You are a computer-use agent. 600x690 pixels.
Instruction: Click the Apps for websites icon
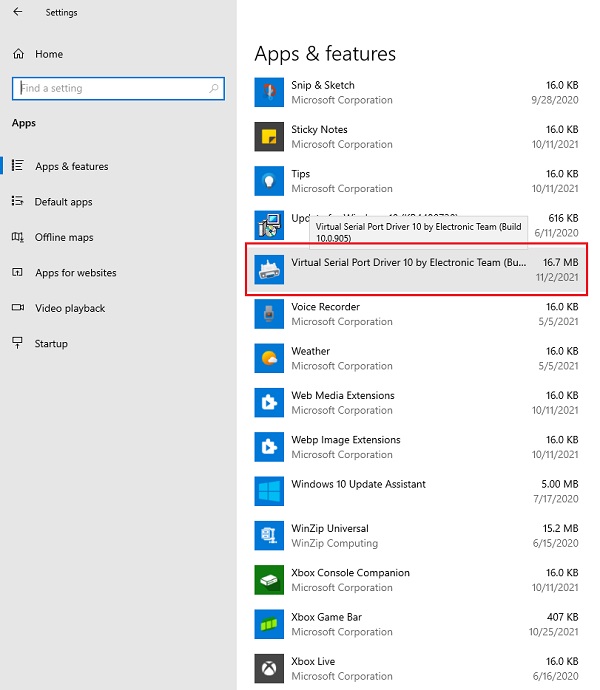click(x=18, y=272)
